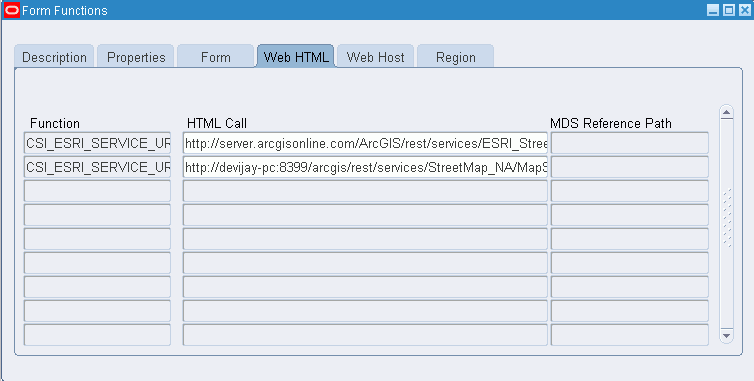
Task: Click the scrollbar down arrow
Action: (726, 335)
